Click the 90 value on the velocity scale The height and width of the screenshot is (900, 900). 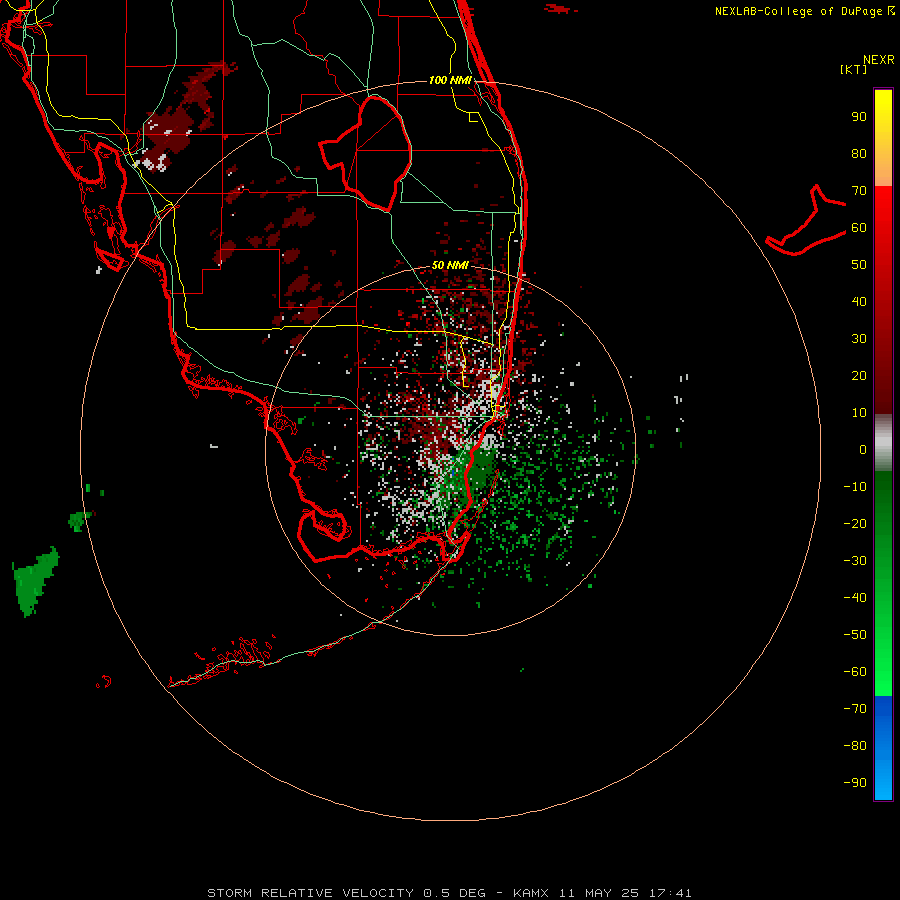(x=859, y=117)
